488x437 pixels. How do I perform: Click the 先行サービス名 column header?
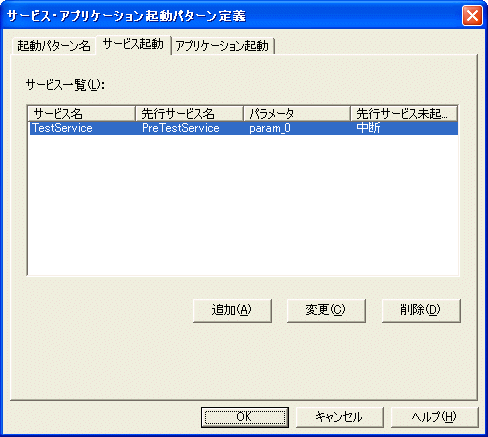[189, 114]
